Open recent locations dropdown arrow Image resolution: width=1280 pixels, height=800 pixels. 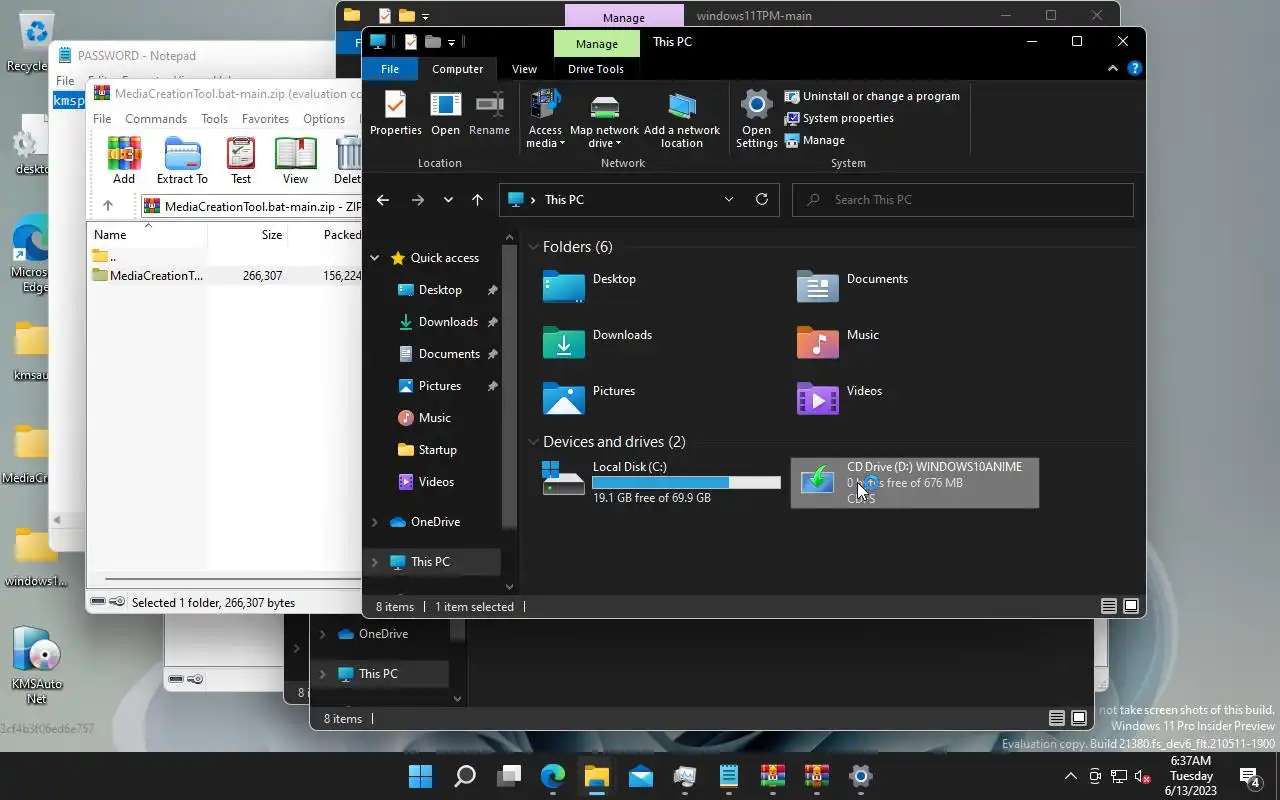[x=448, y=200]
